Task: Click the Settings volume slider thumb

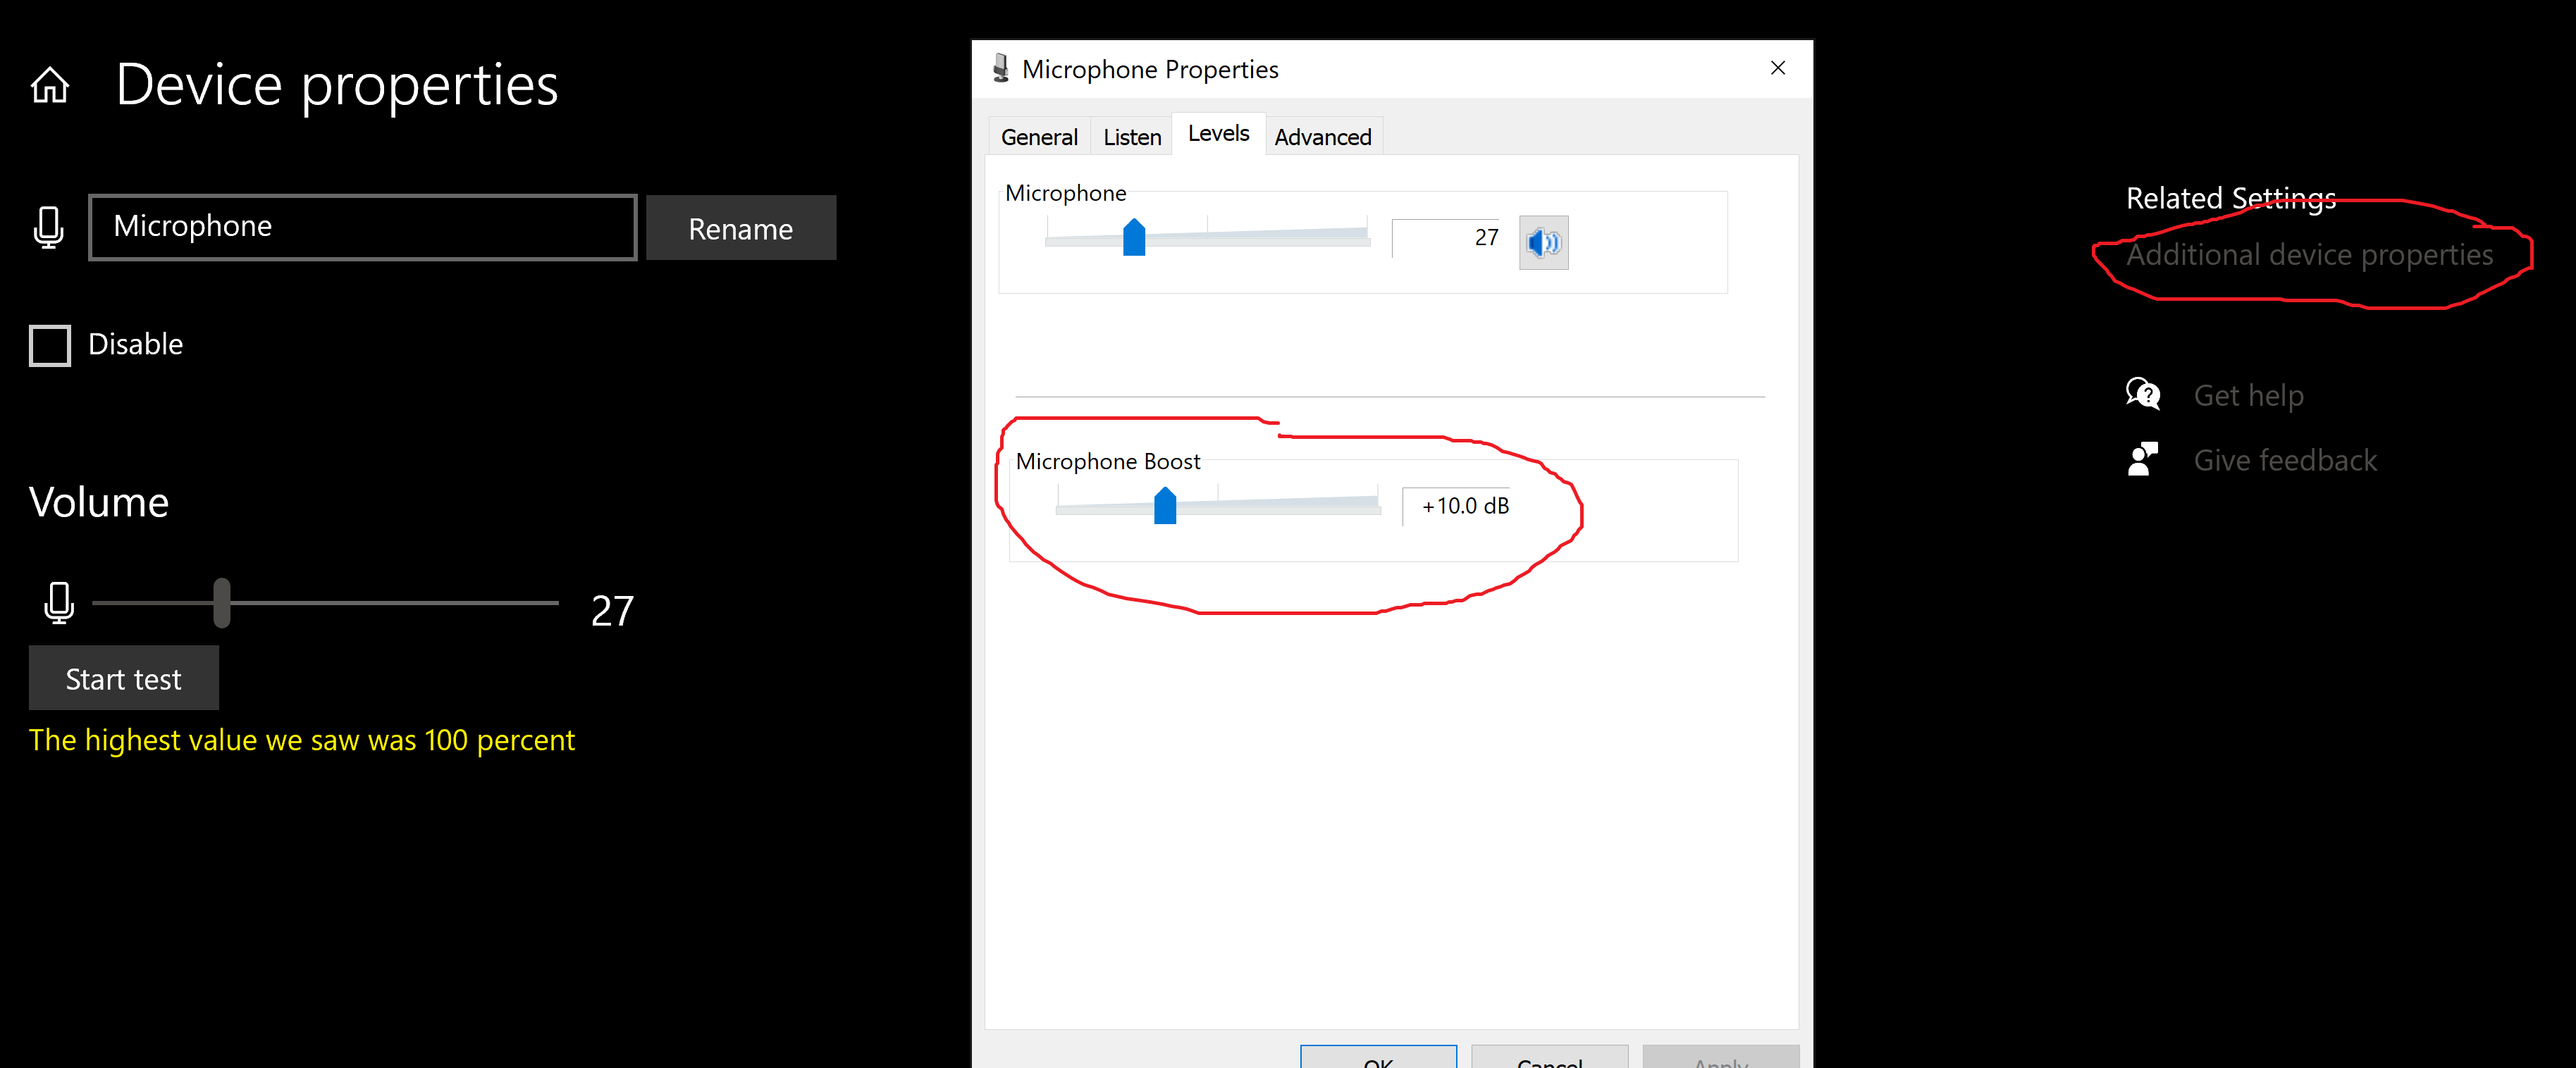Action: [x=222, y=603]
